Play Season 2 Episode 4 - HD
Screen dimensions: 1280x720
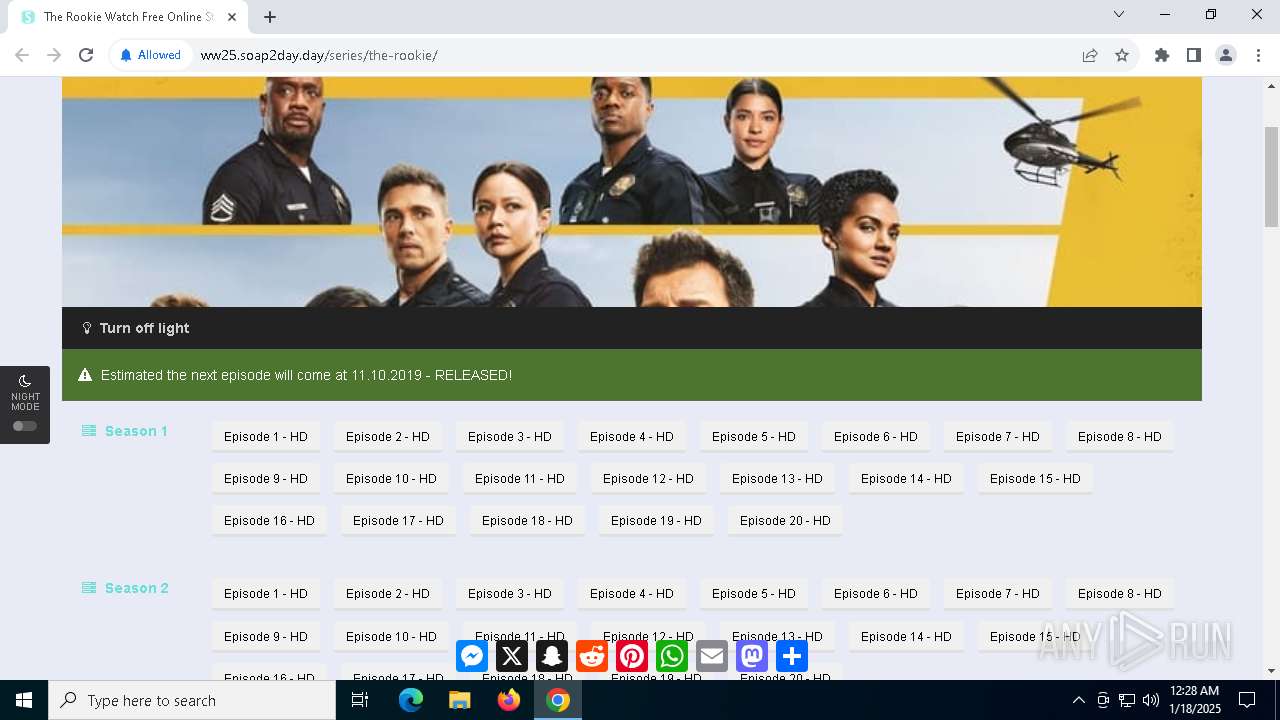point(632,594)
